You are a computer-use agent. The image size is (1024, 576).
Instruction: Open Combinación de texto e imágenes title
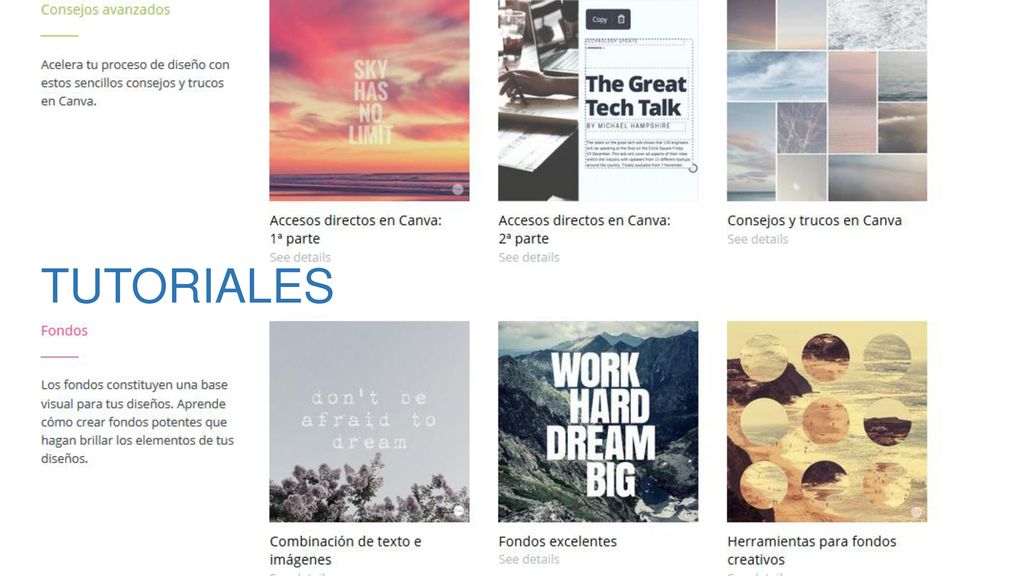(345, 550)
